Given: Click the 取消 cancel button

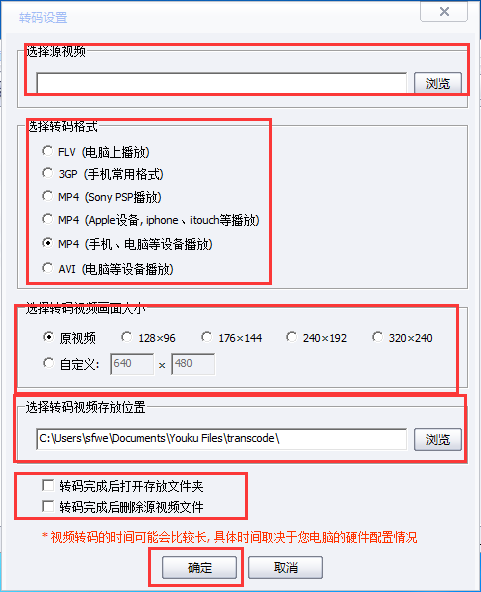Looking at the screenshot, I should pos(285,567).
